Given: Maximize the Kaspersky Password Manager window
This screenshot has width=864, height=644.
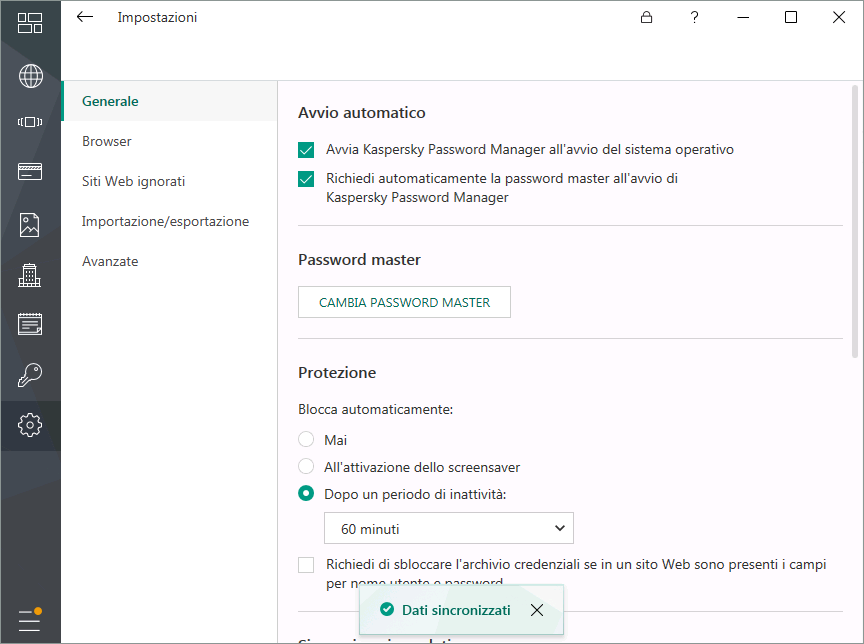Looking at the screenshot, I should click(x=791, y=18).
